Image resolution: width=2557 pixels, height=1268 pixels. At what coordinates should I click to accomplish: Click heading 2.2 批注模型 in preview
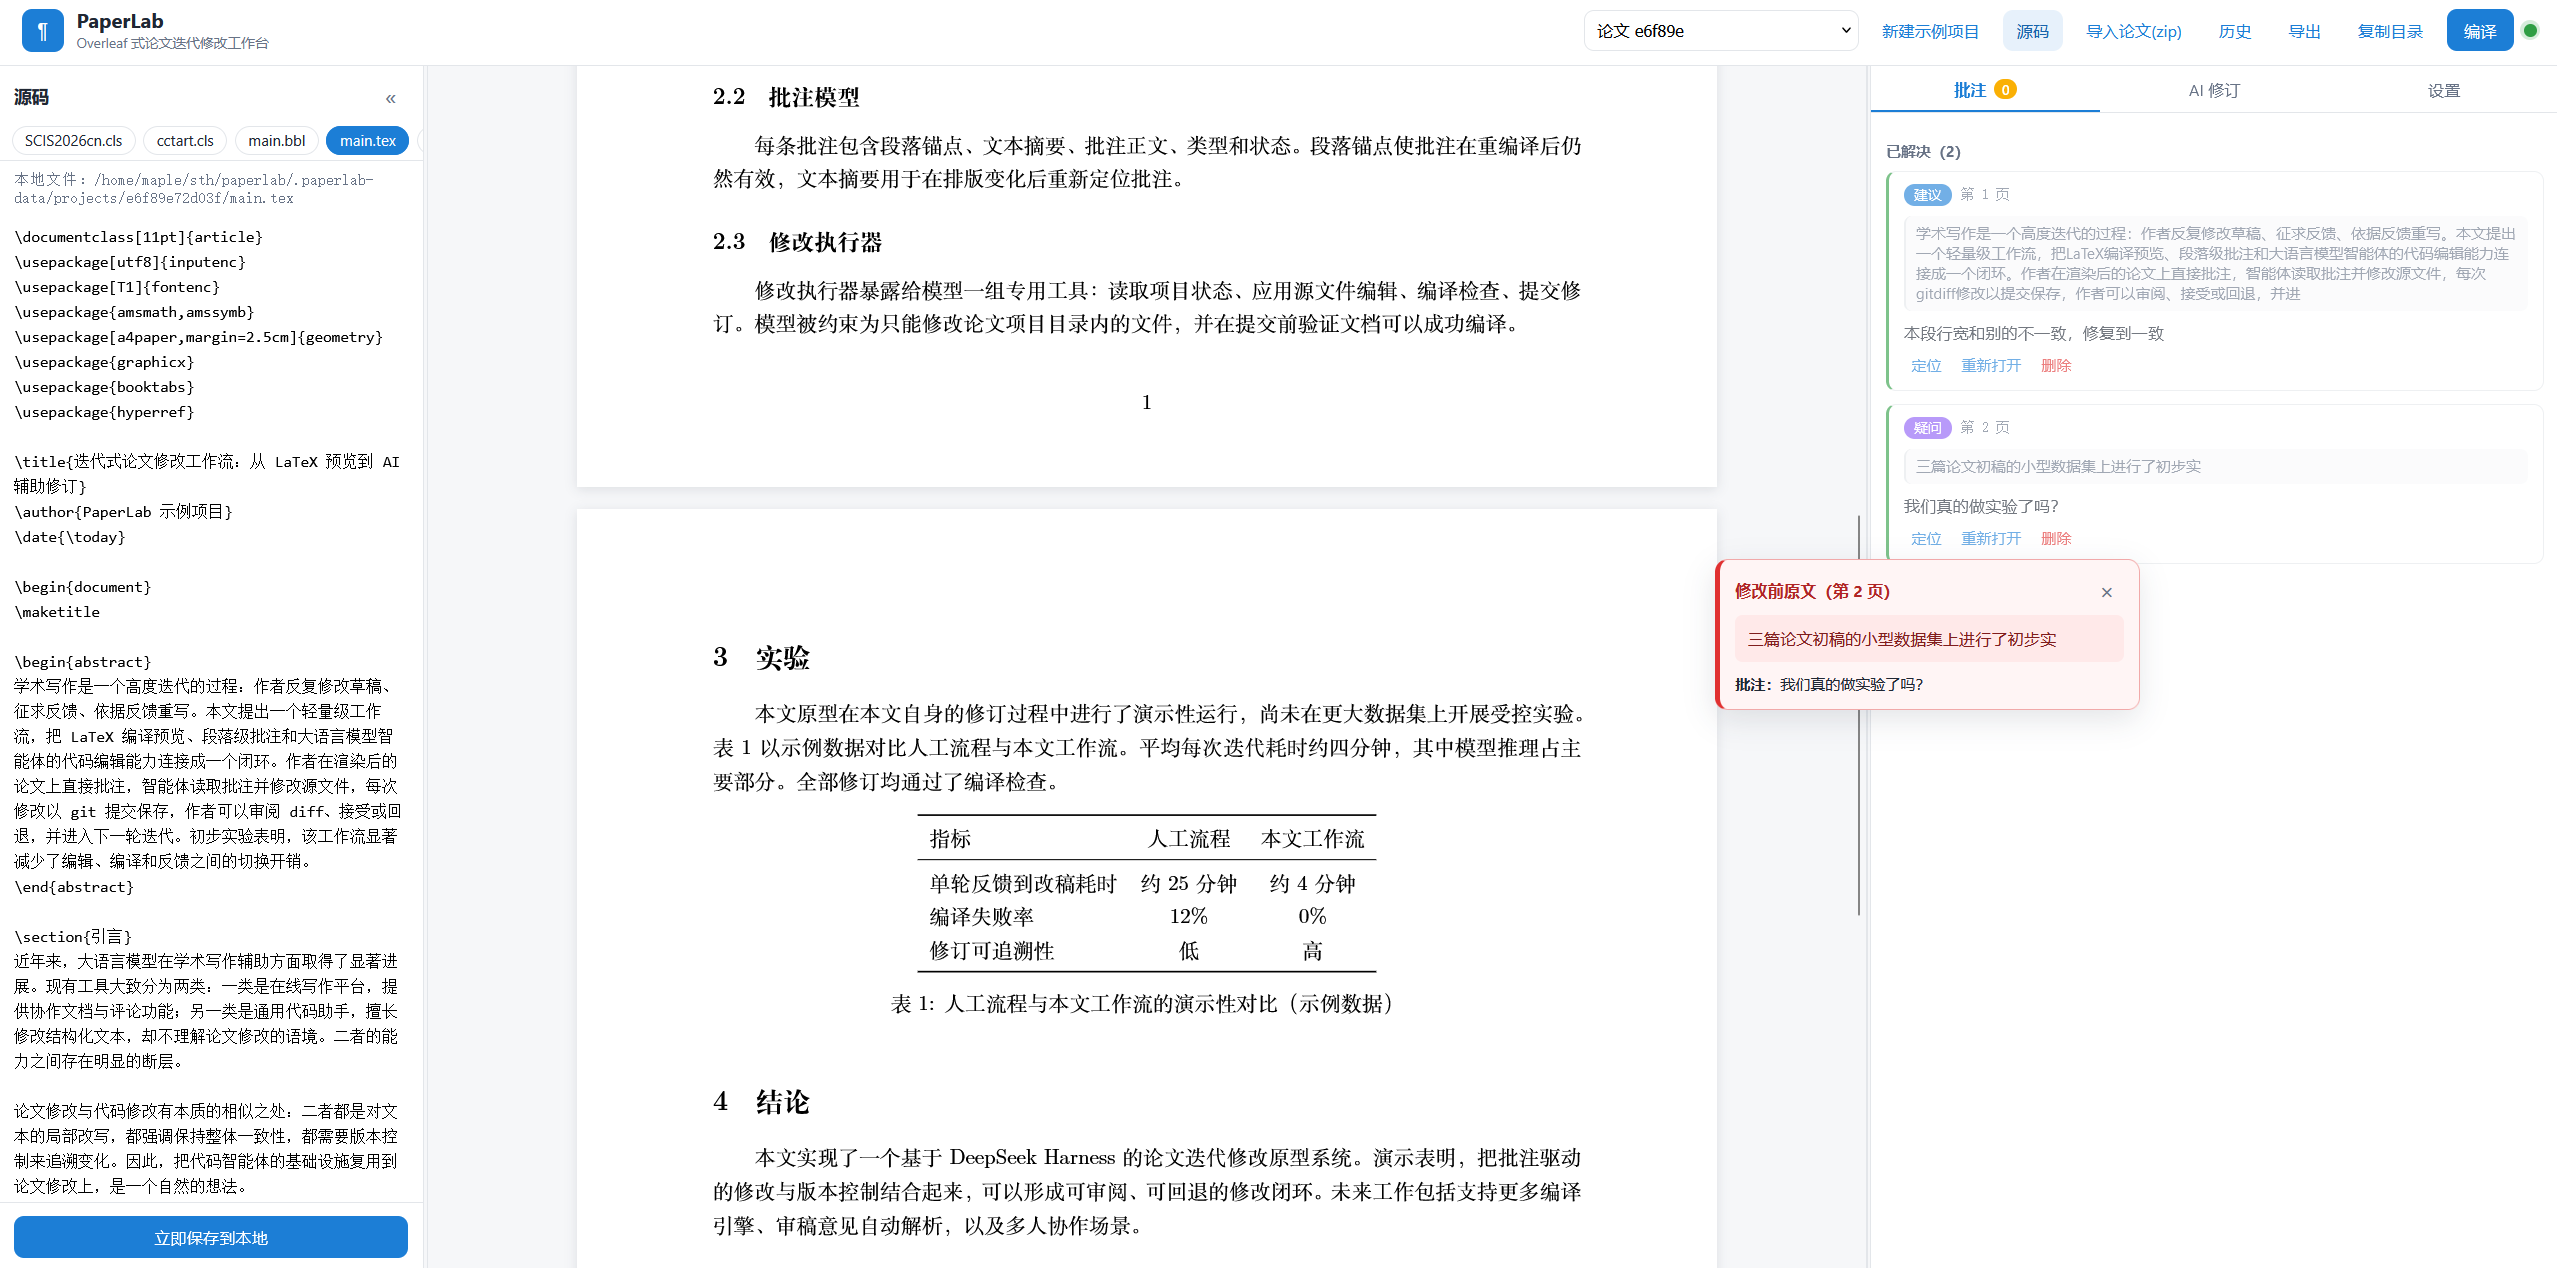[786, 97]
